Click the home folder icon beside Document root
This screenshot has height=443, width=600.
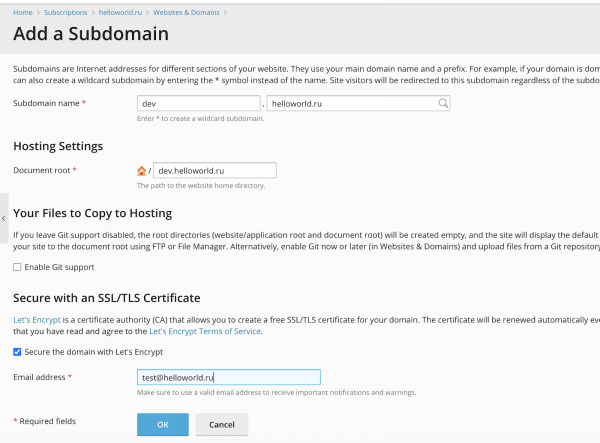point(142,171)
